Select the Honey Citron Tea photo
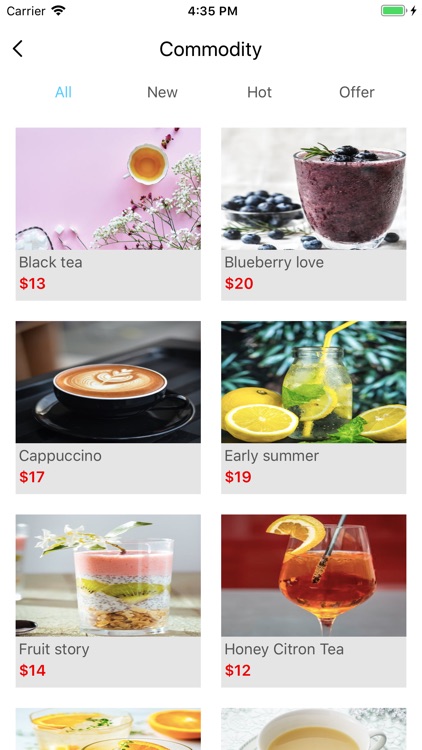422x750 pixels. pyautogui.click(x=313, y=575)
